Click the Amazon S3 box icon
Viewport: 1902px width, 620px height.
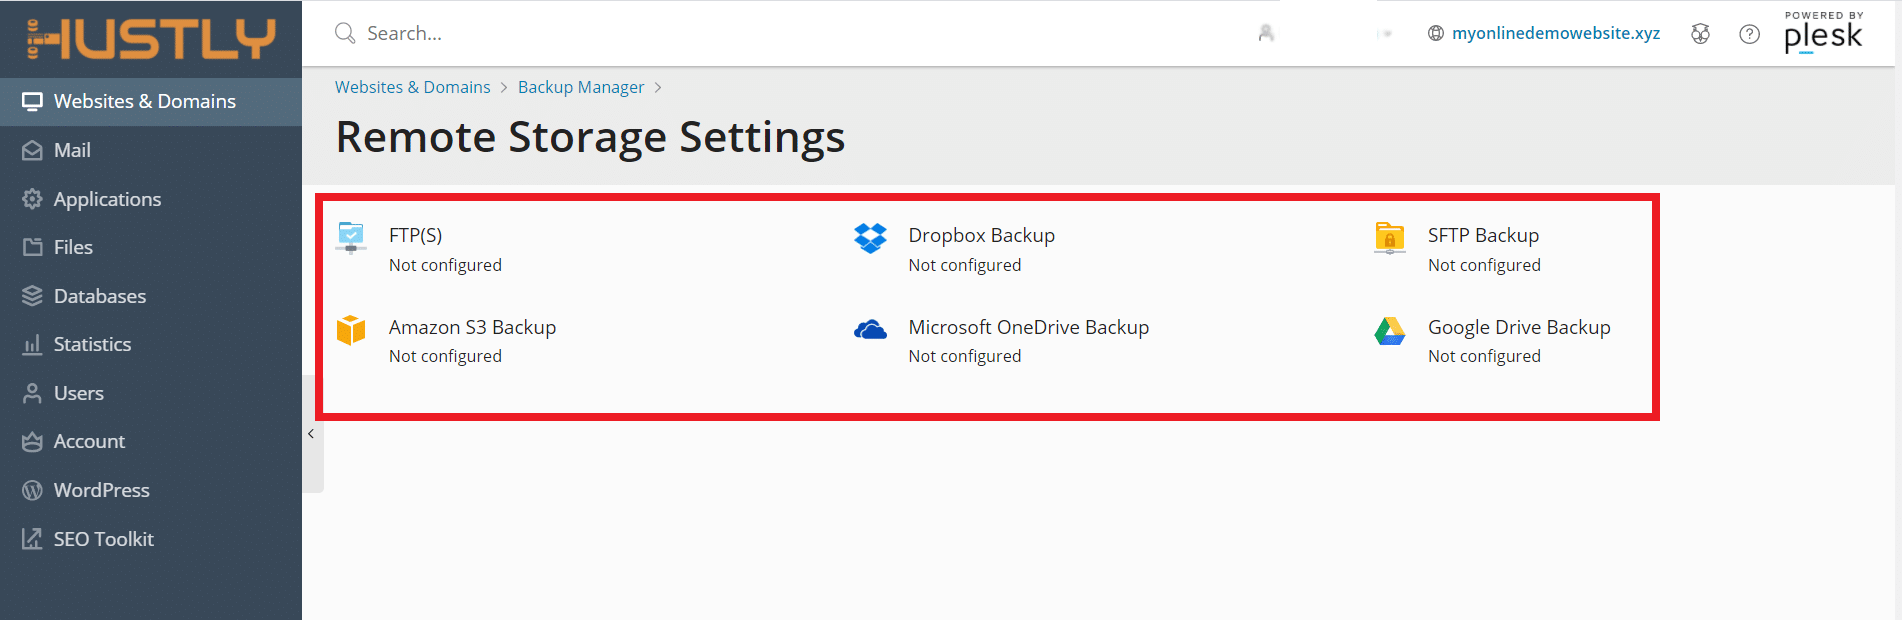pos(351,329)
